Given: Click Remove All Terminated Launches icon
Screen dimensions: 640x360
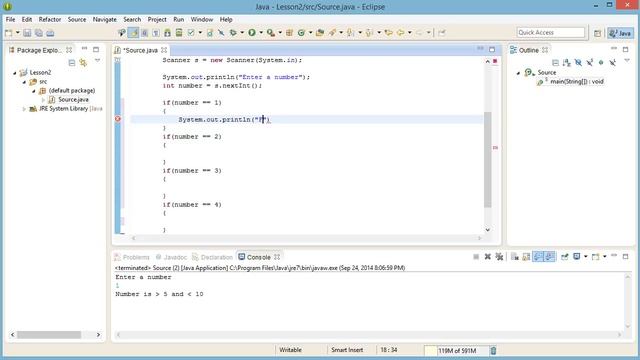Looking at the screenshot, I should click(499, 257).
